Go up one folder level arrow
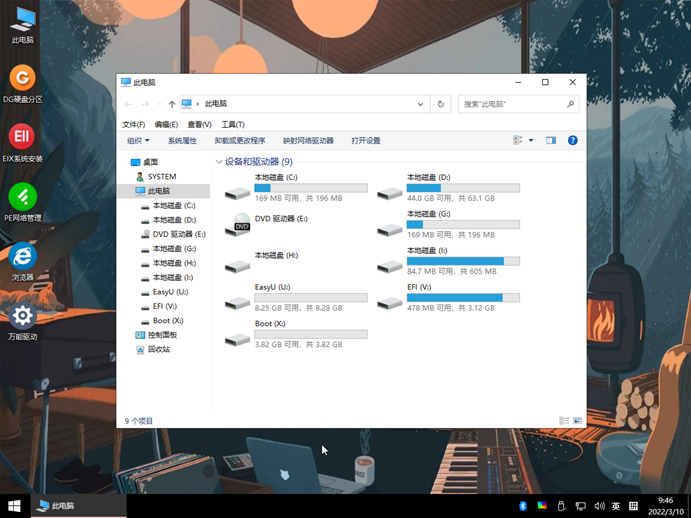The image size is (691, 518). (x=172, y=104)
